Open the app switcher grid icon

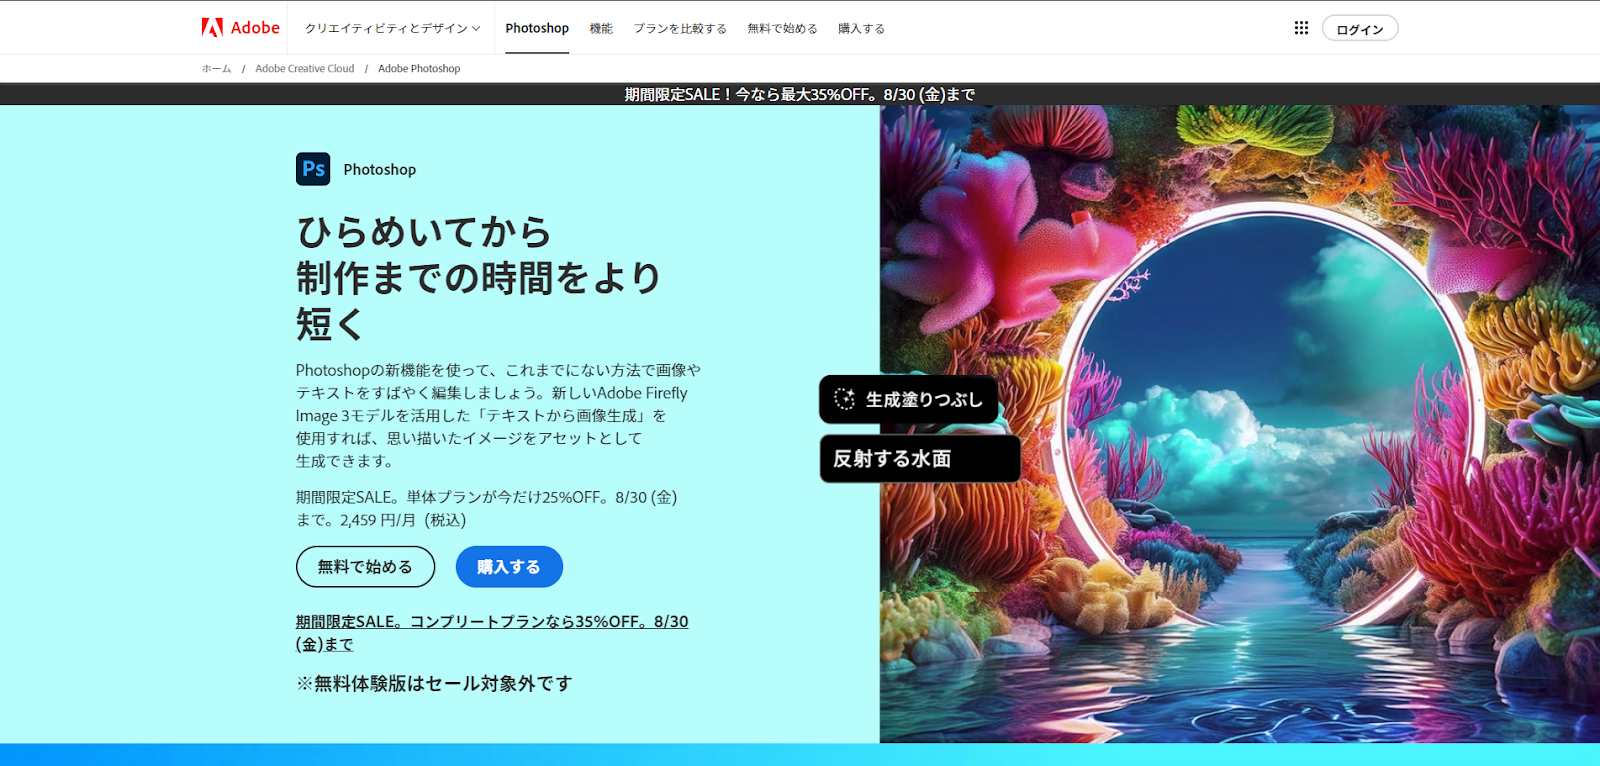point(1301,28)
